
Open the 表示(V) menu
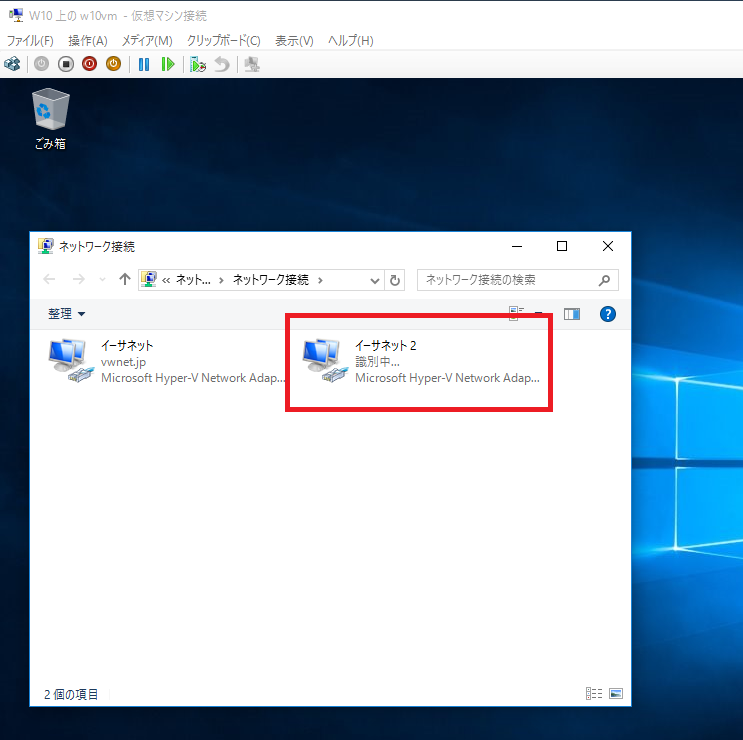tap(294, 41)
